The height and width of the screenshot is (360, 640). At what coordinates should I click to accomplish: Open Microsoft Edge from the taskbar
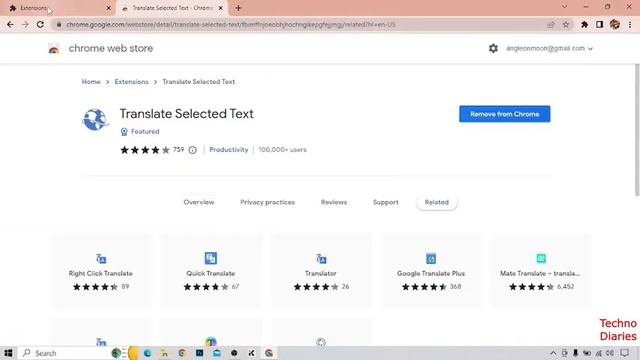click(147, 353)
